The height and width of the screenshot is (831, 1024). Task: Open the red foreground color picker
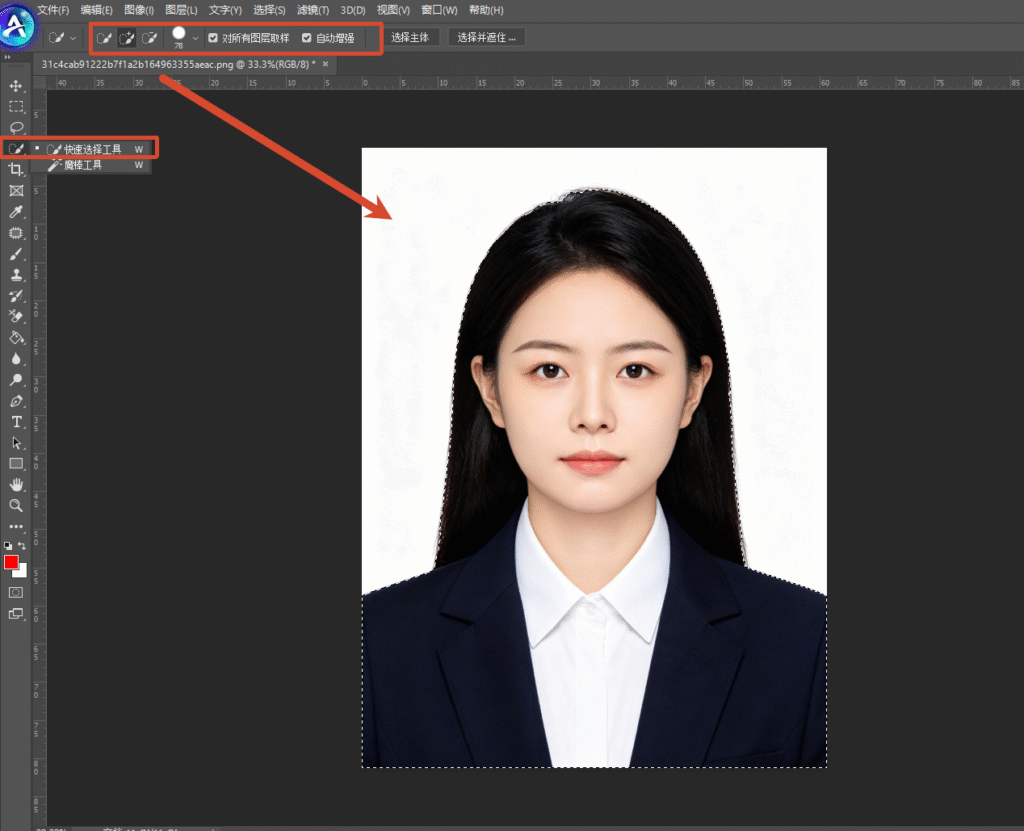pos(10,562)
